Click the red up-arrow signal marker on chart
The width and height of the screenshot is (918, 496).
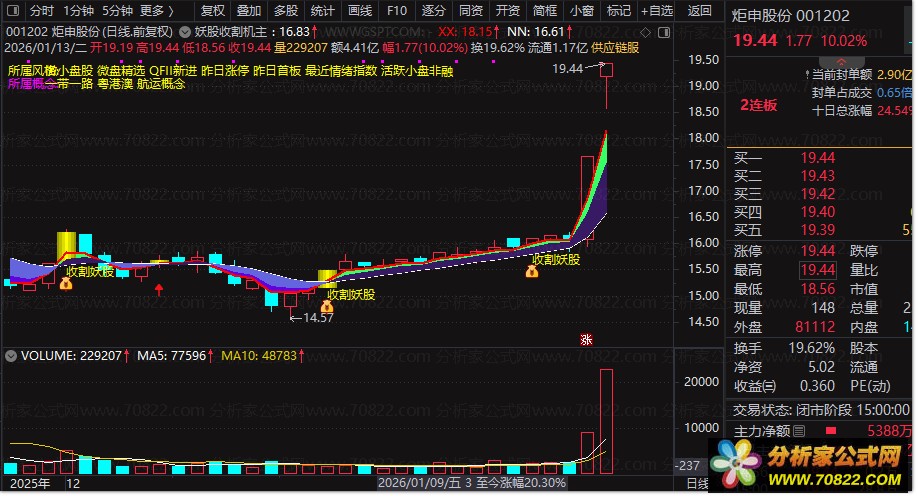[159, 289]
